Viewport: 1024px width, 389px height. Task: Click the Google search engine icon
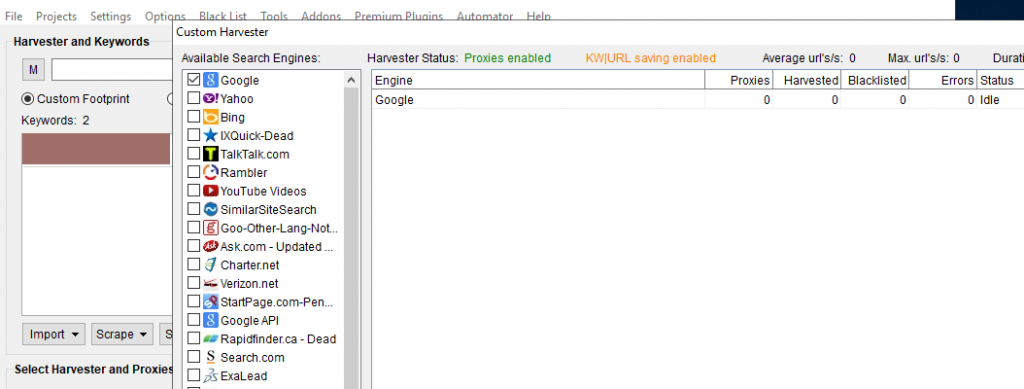coord(210,80)
